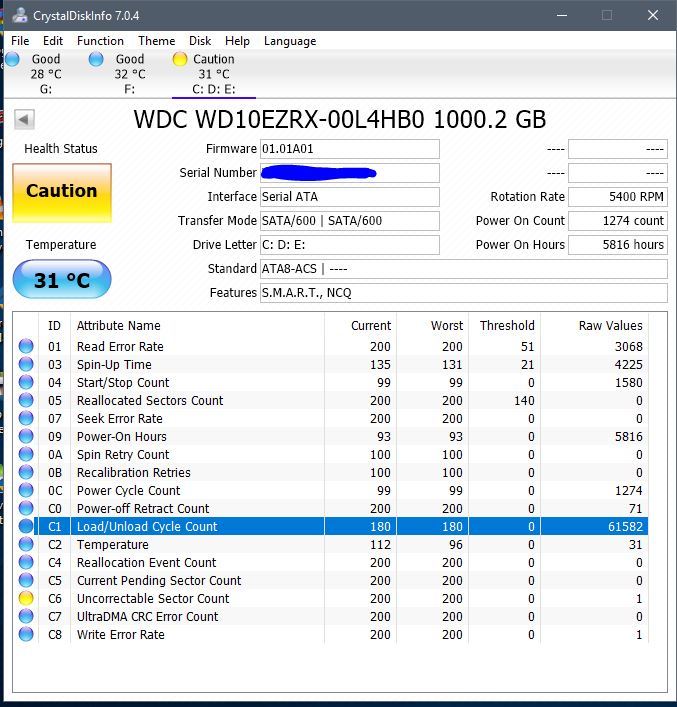Click status orb for UltraDMA CRC Error Count

click(x=26, y=617)
